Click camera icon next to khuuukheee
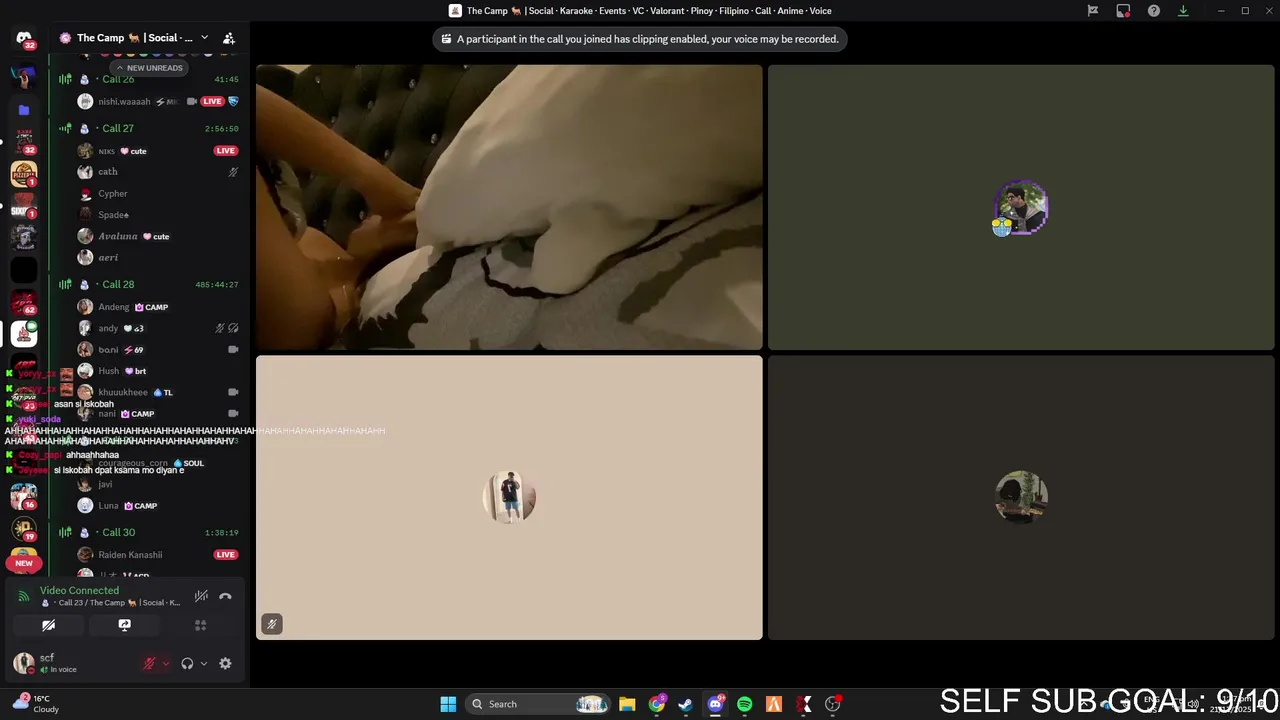Screen dimensions: 1280x720 point(233,392)
